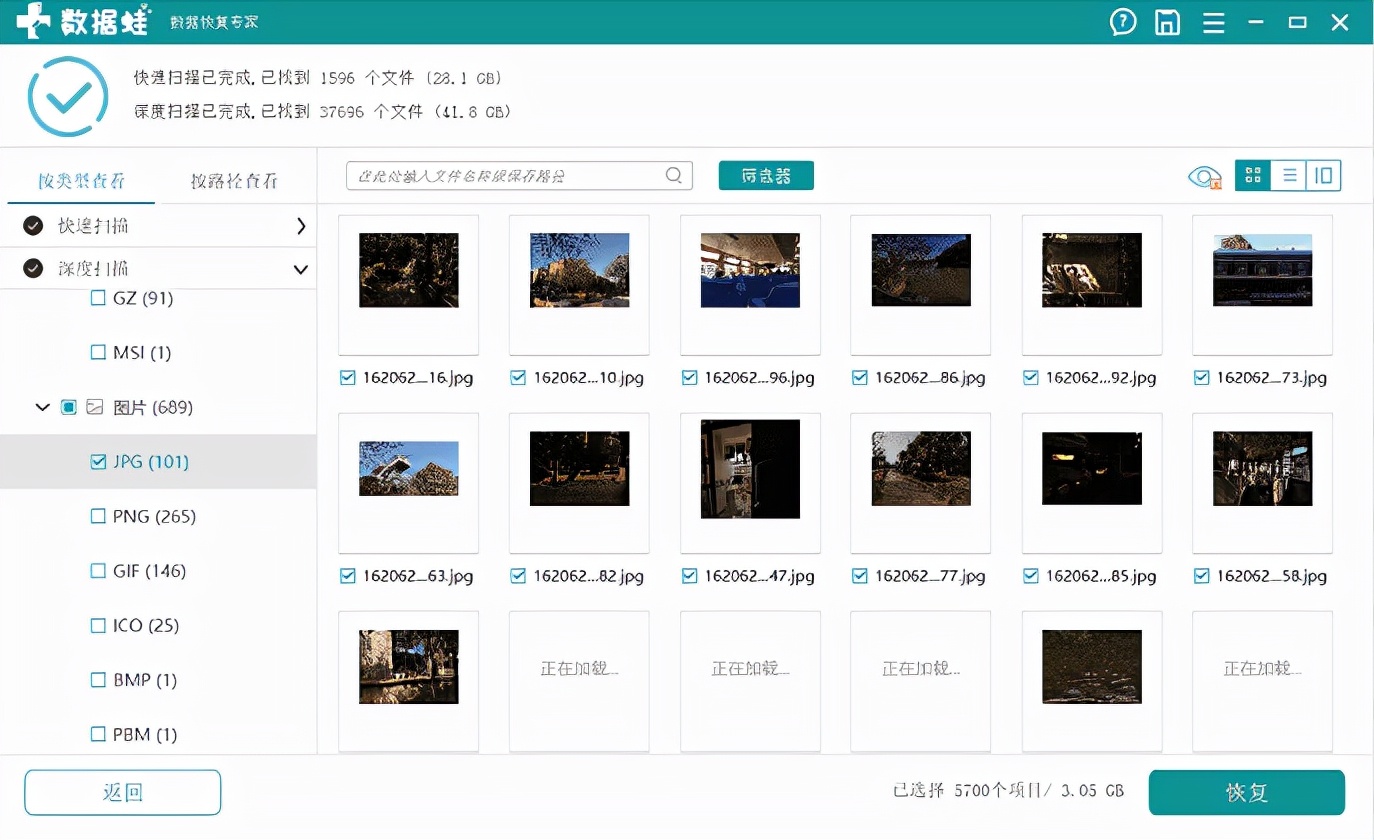This screenshot has height=840, width=1374.
Task: Select the thumbnail grid view layout
Action: pyautogui.click(x=1252, y=175)
